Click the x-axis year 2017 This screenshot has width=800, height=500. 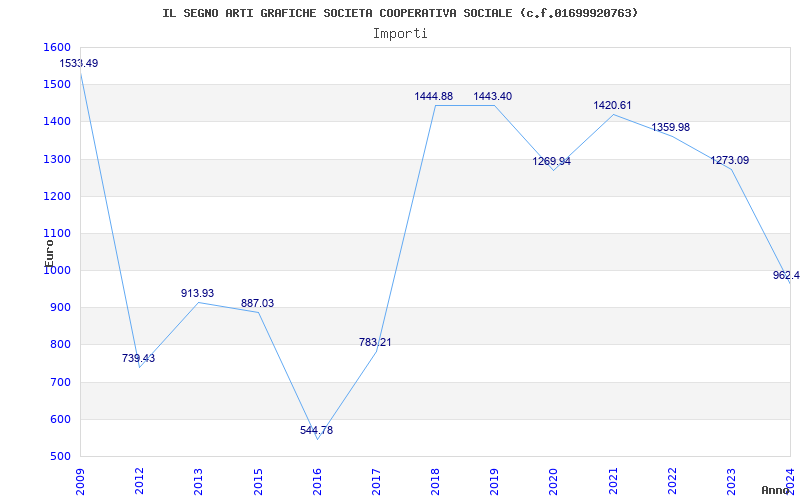coord(376,481)
